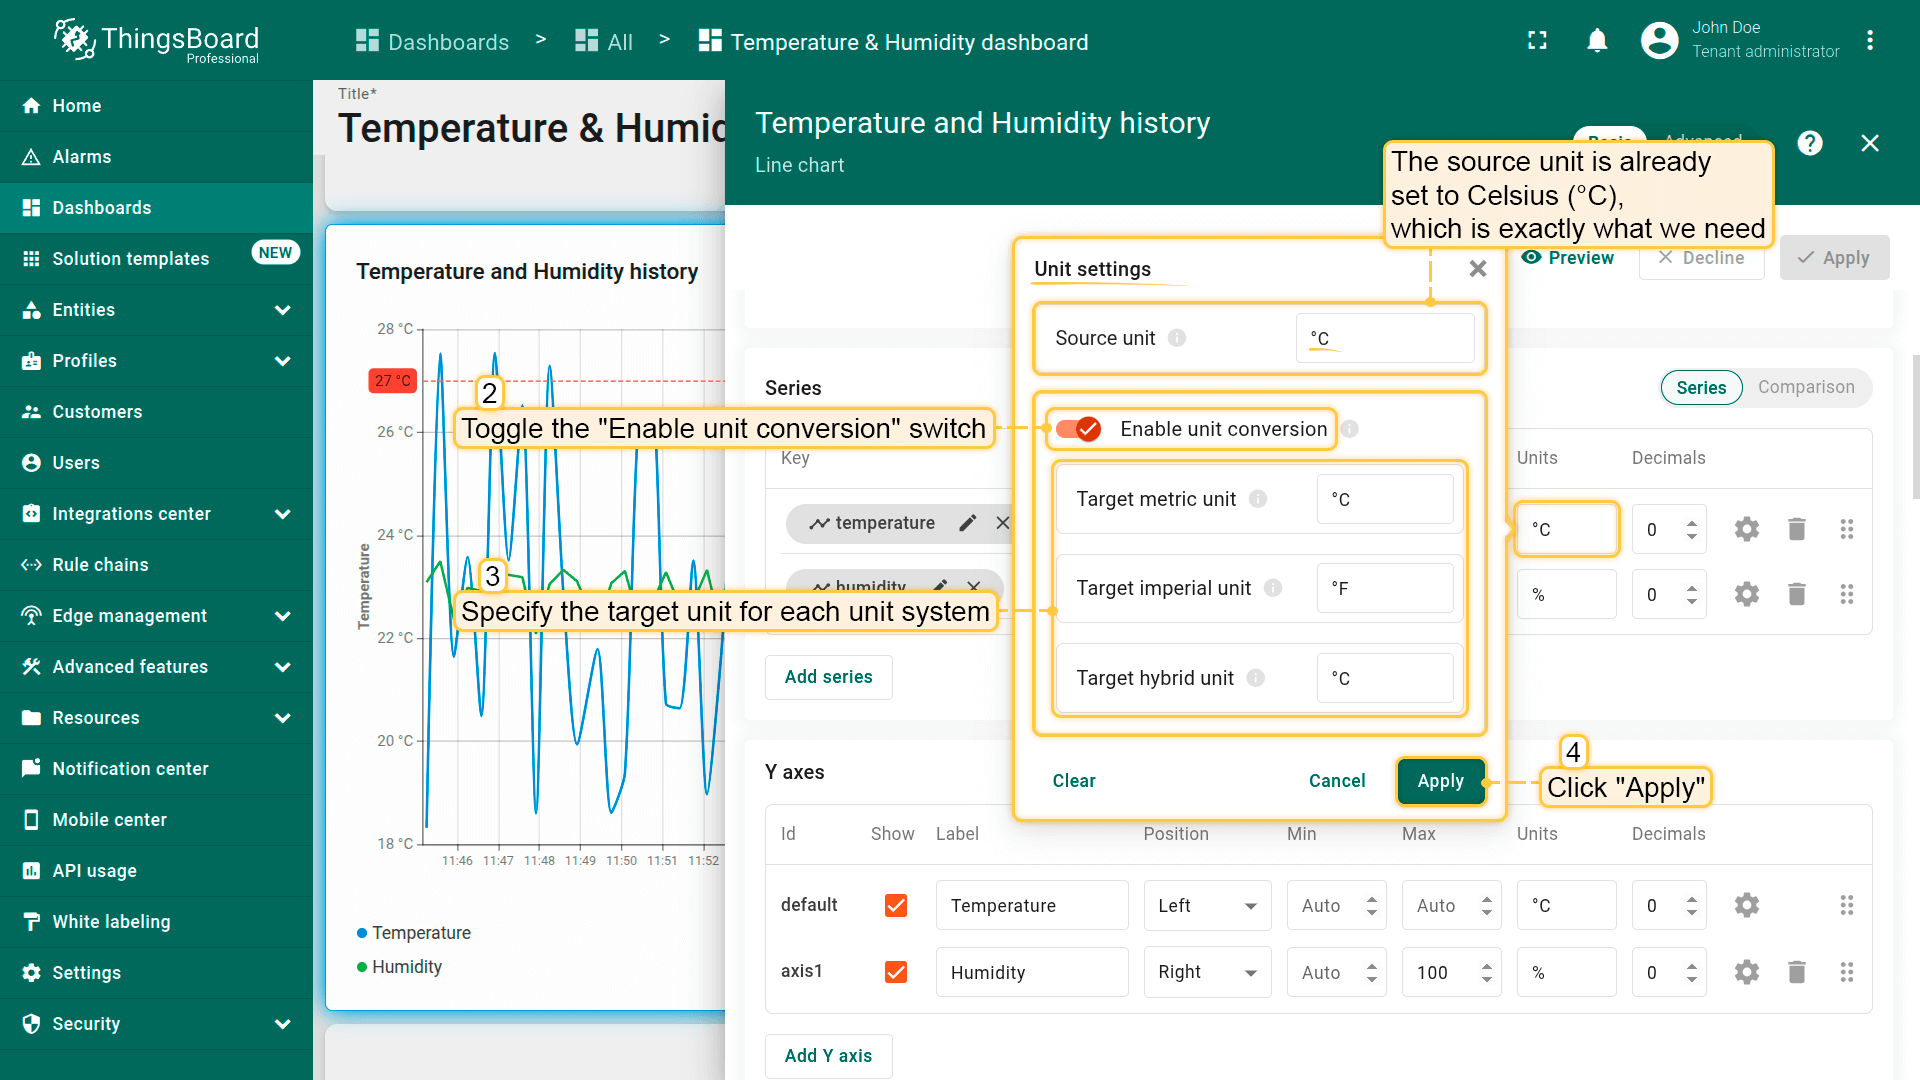The width and height of the screenshot is (1920, 1080).
Task: Click the Add series button
Action: click(x=828, y=677)
